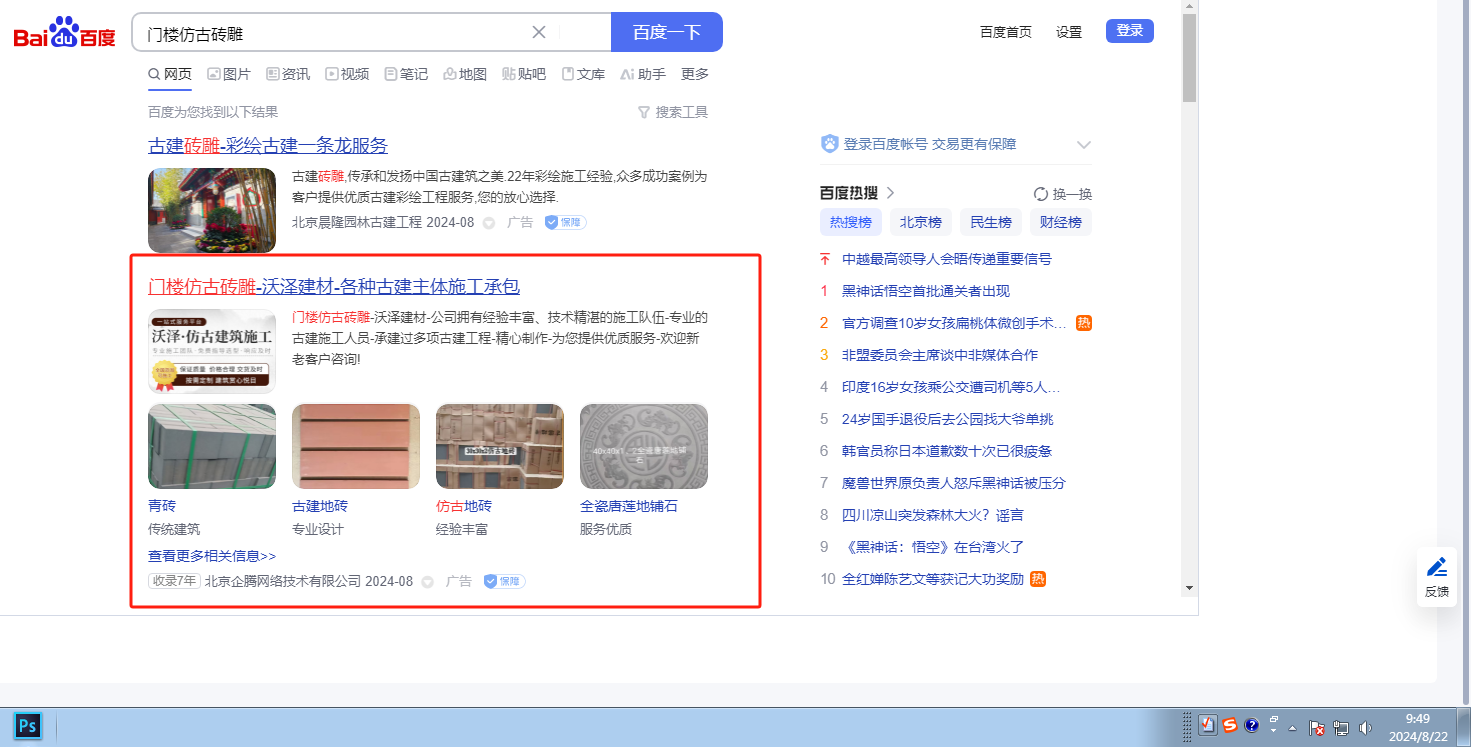Screen dimensions: 1471x747
Task: Open Photoshop from the taskbar
Action: pyautogui.click(x=28, y=725)
